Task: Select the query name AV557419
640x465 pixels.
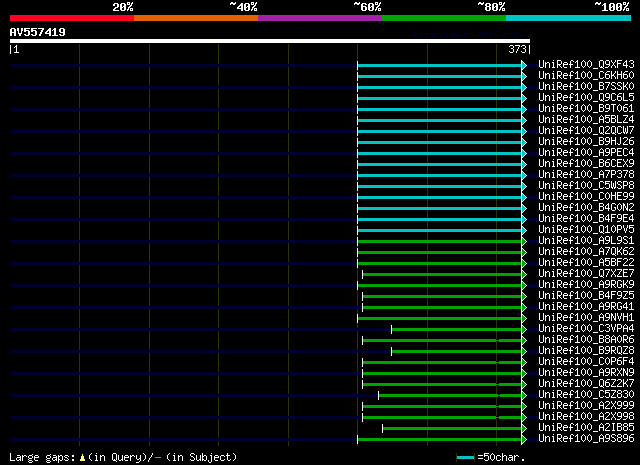Action: click(x=38, y=32)
